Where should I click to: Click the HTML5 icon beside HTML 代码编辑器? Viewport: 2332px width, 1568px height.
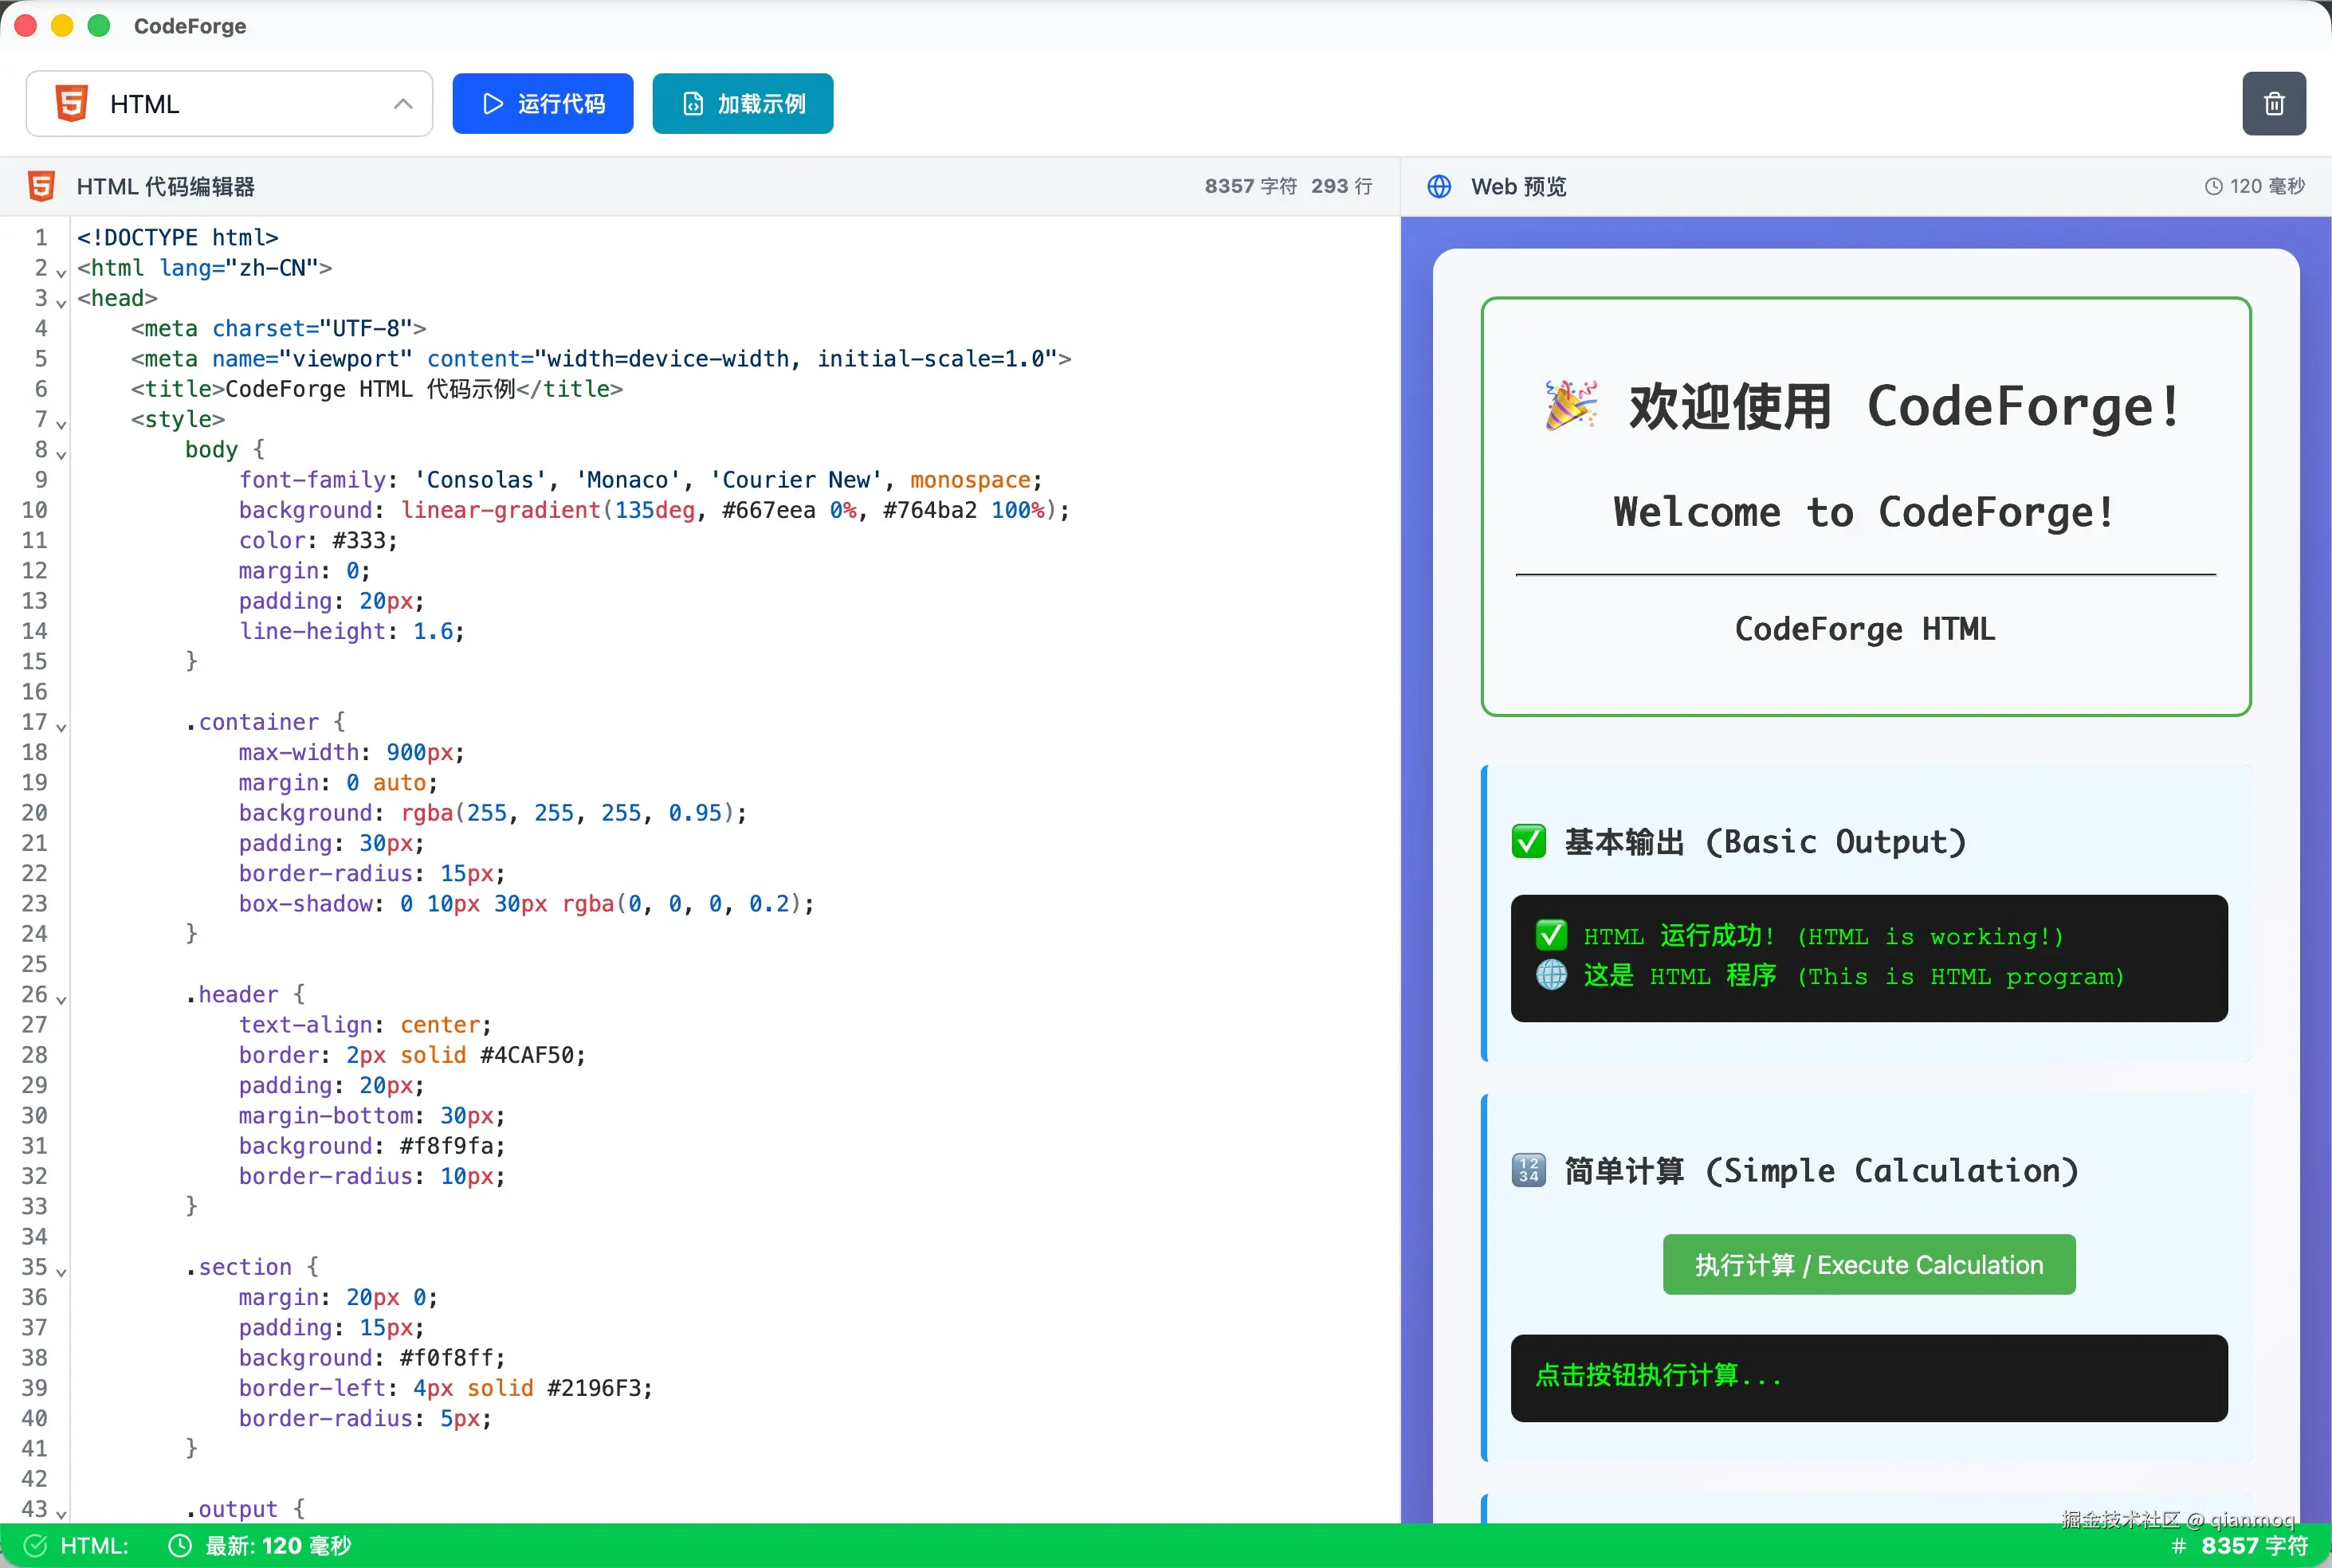tap(40, 186)
